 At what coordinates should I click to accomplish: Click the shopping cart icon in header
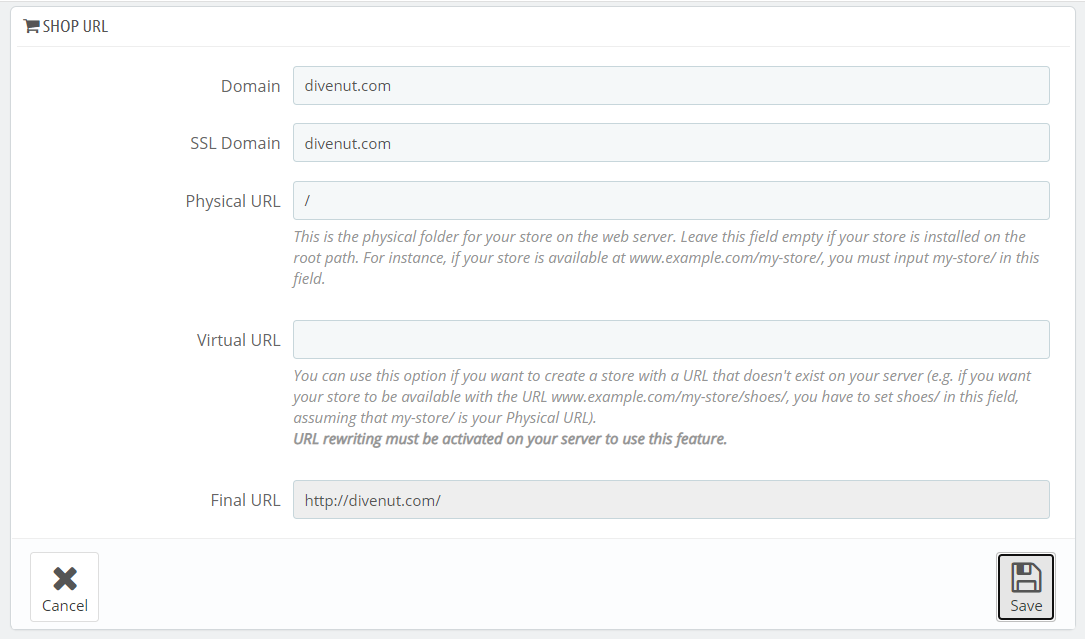[31, 27]
